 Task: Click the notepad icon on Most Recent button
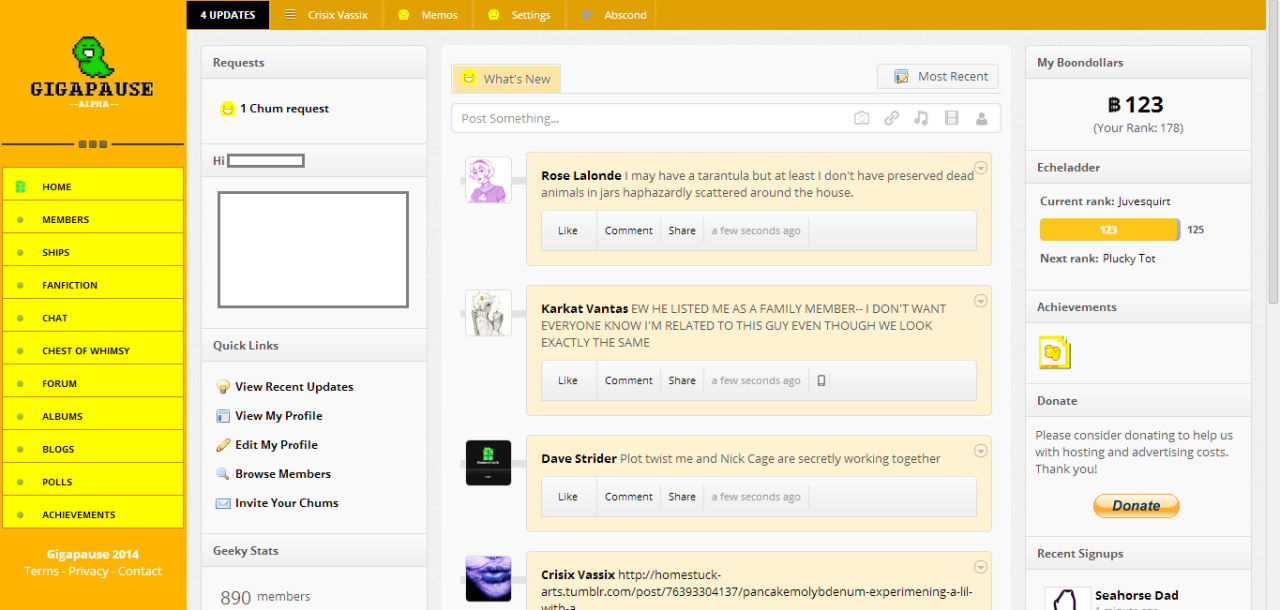pyautogui.click(x=901, y=76)
